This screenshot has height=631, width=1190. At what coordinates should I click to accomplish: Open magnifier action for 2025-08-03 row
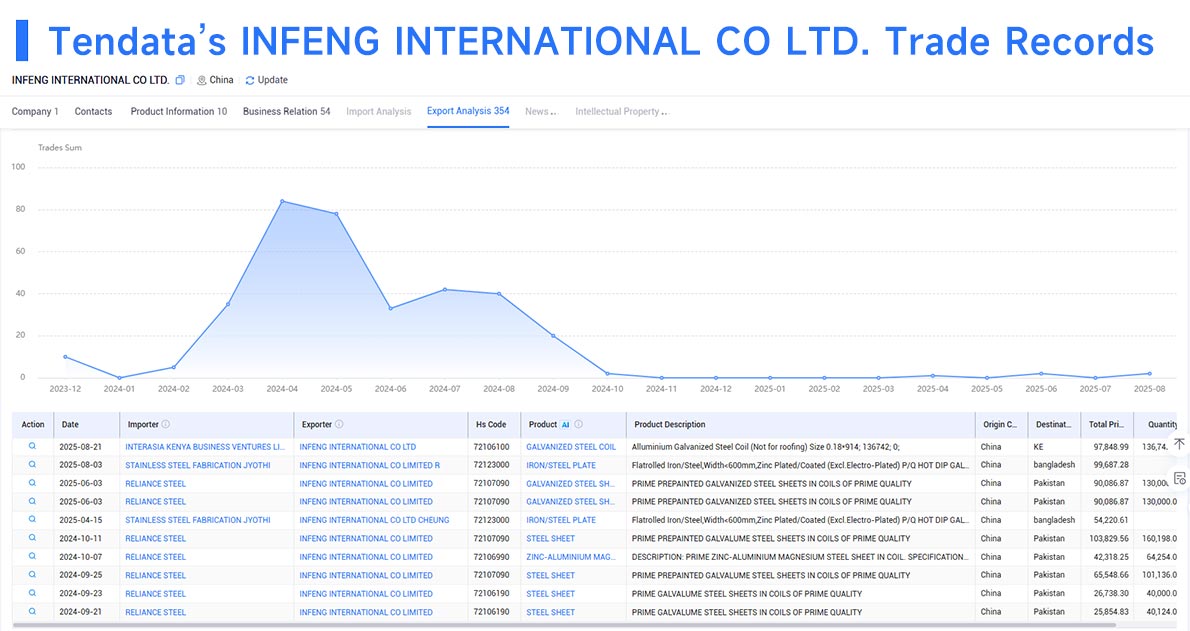(x=33, y=465)
